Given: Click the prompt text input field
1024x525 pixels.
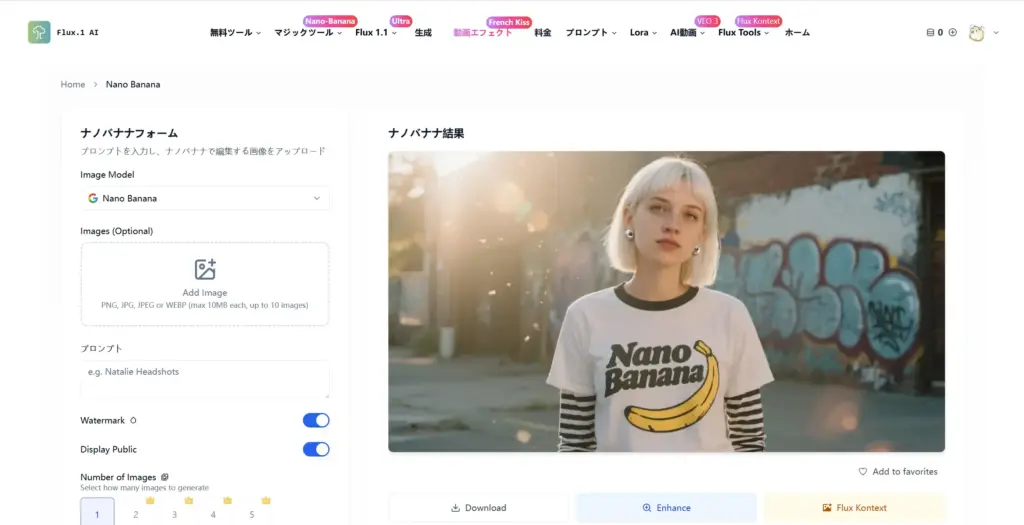Looking at the screenshot, I should (205, 379).
